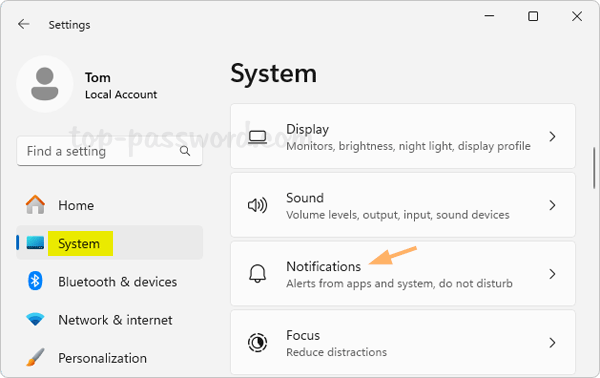Click the Wi-Fi Network icon in sidebar
Image resolution: width=600 pixels, height=378 pixels.
pyautogui.click(x=35, y=319)
